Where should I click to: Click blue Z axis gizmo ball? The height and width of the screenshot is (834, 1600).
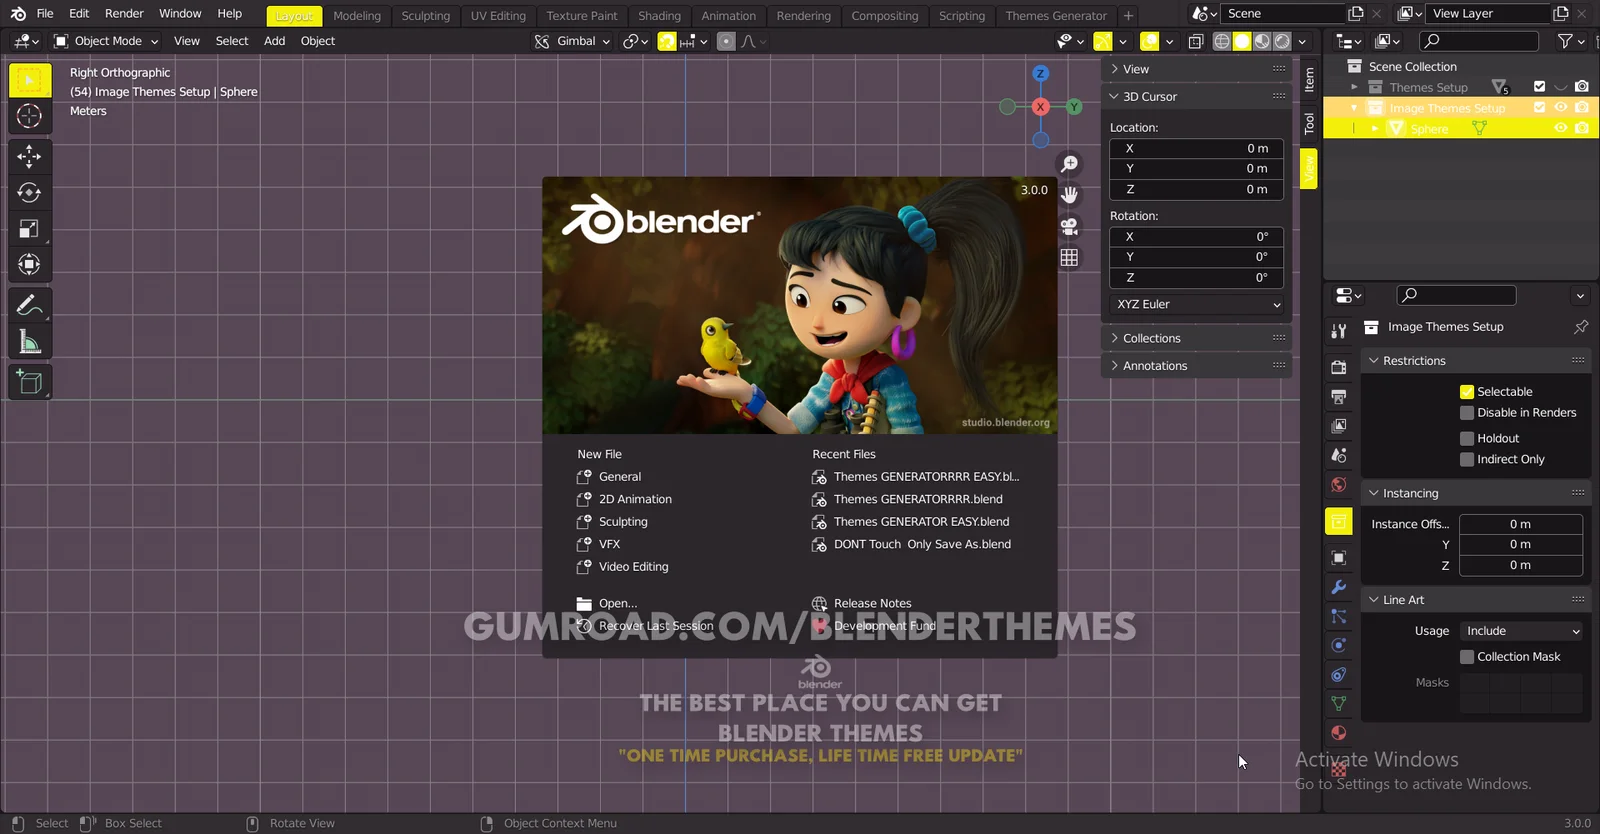(x=1041, y=74)
